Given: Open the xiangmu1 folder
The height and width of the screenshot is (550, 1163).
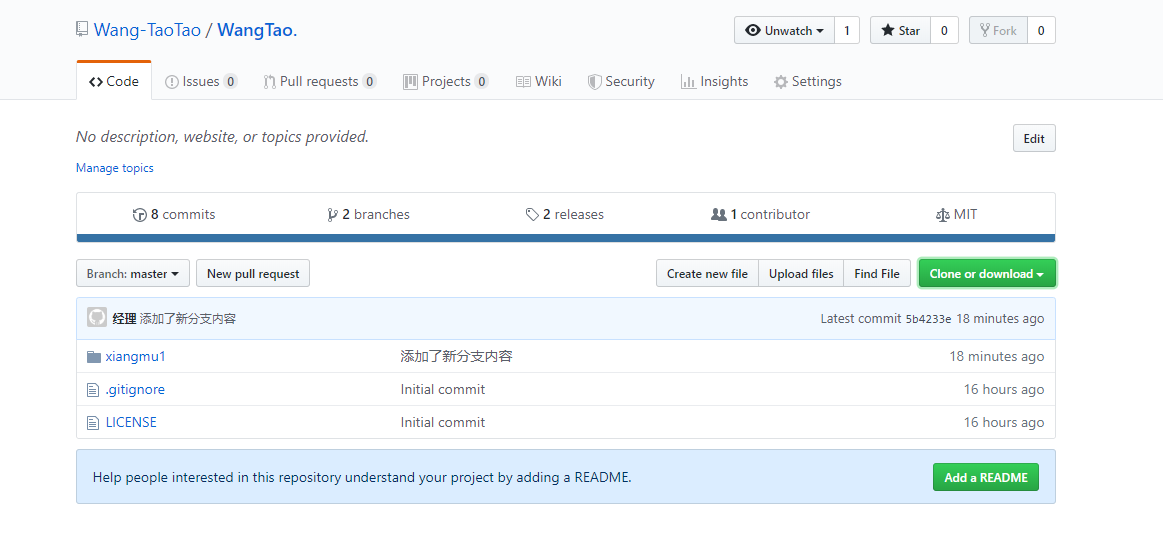Looking at the screenshot, I should point(136,357).
